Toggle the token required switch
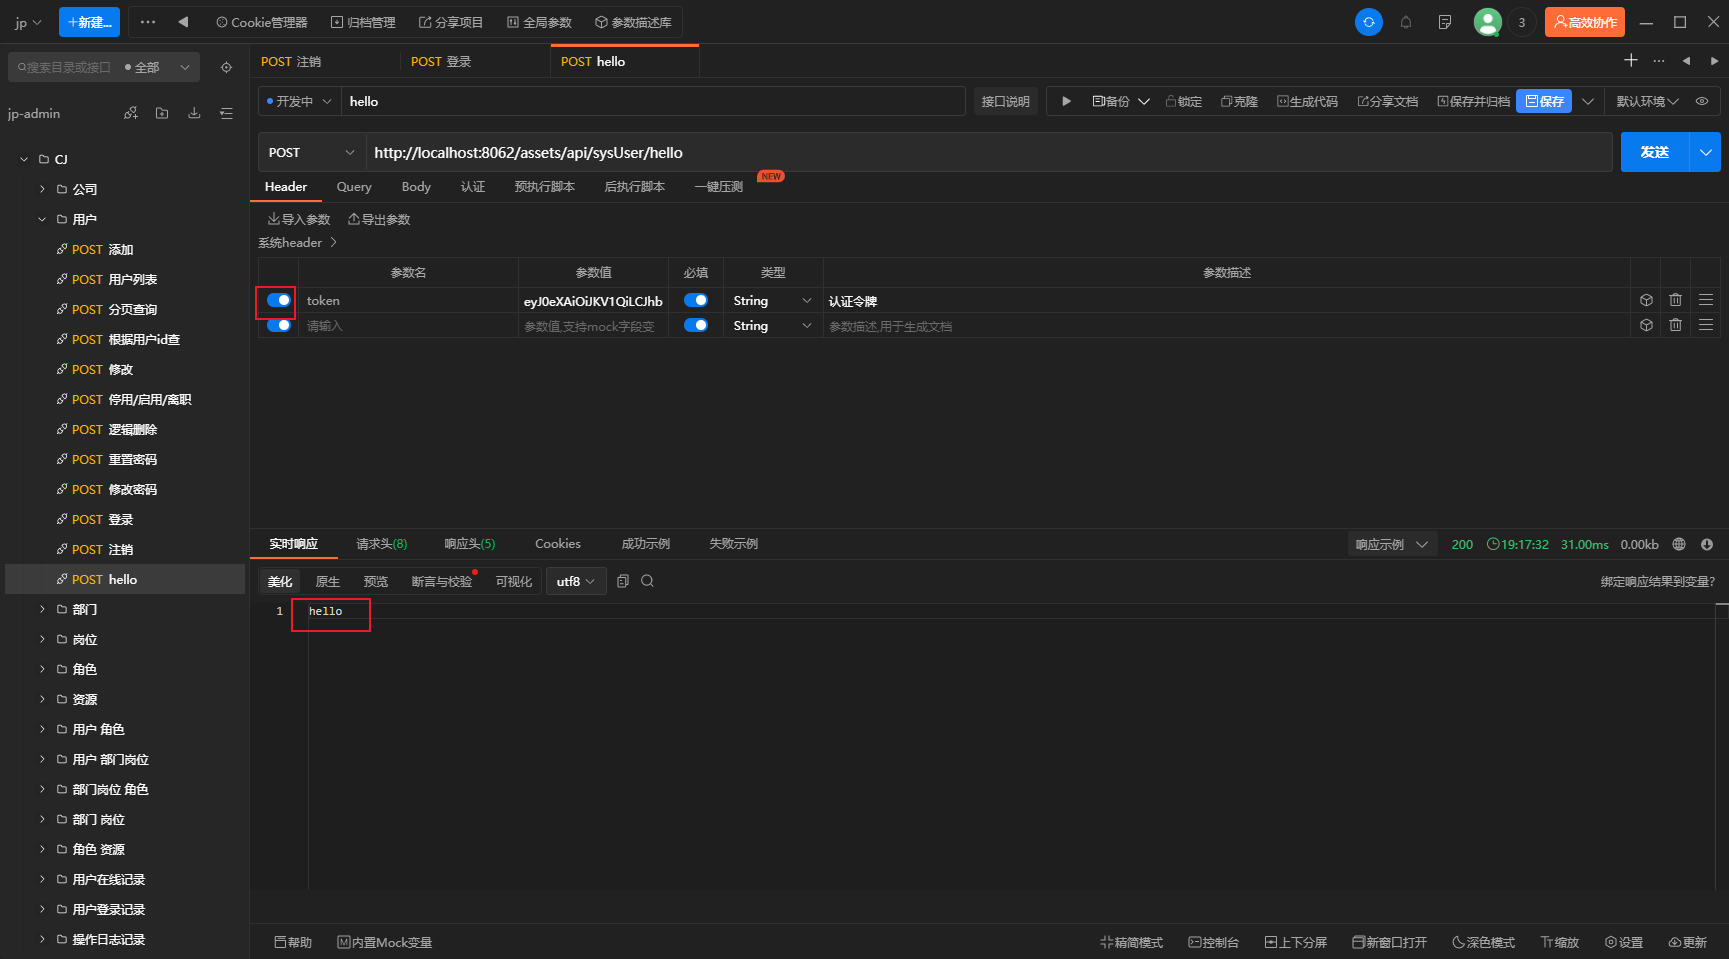The image size is (1729, 959). [x=696, y=300]
